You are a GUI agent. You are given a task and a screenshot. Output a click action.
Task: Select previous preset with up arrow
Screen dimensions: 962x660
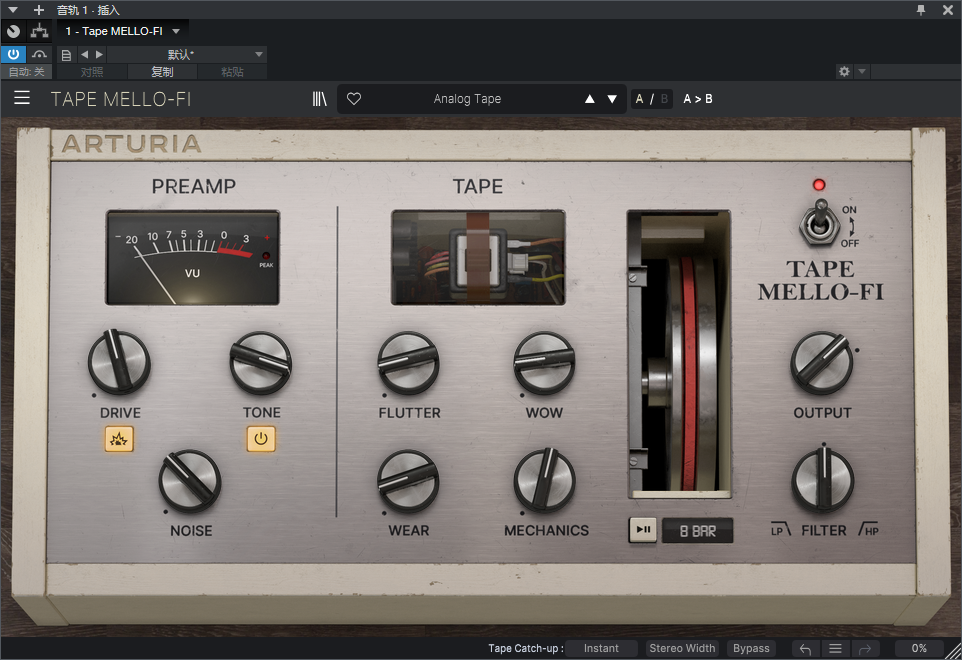[x=590, y=99]
